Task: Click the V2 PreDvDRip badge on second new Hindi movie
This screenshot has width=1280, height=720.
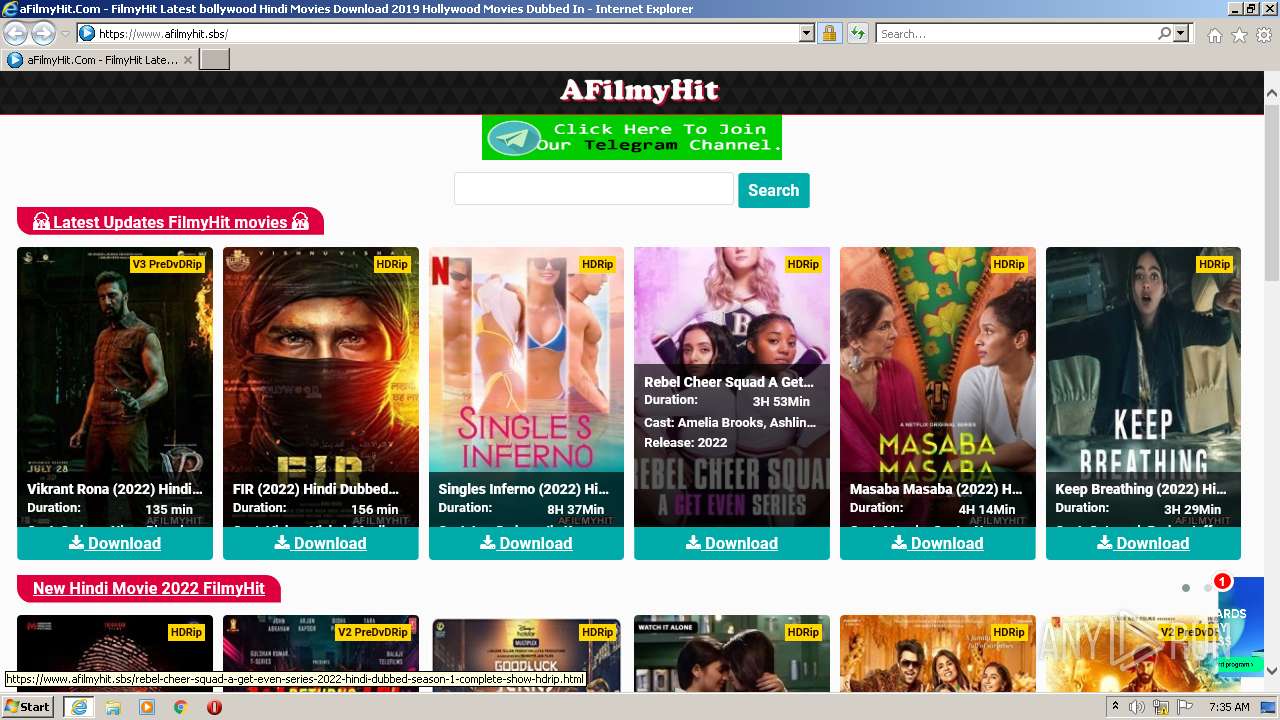Action: click(x=372, y=632)
